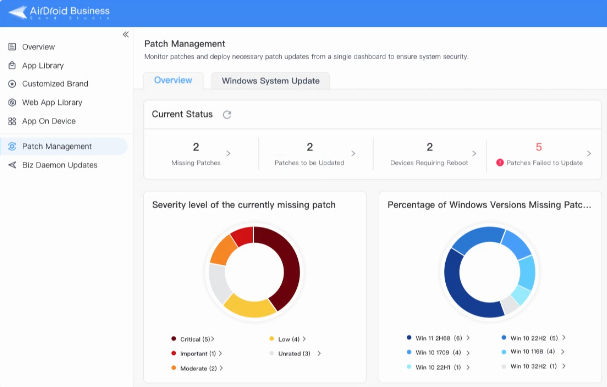This screenshot has height=387, width=607.
Task: Open the Win 10 1168 legend chevron
Action: click(x=562, y=351)
